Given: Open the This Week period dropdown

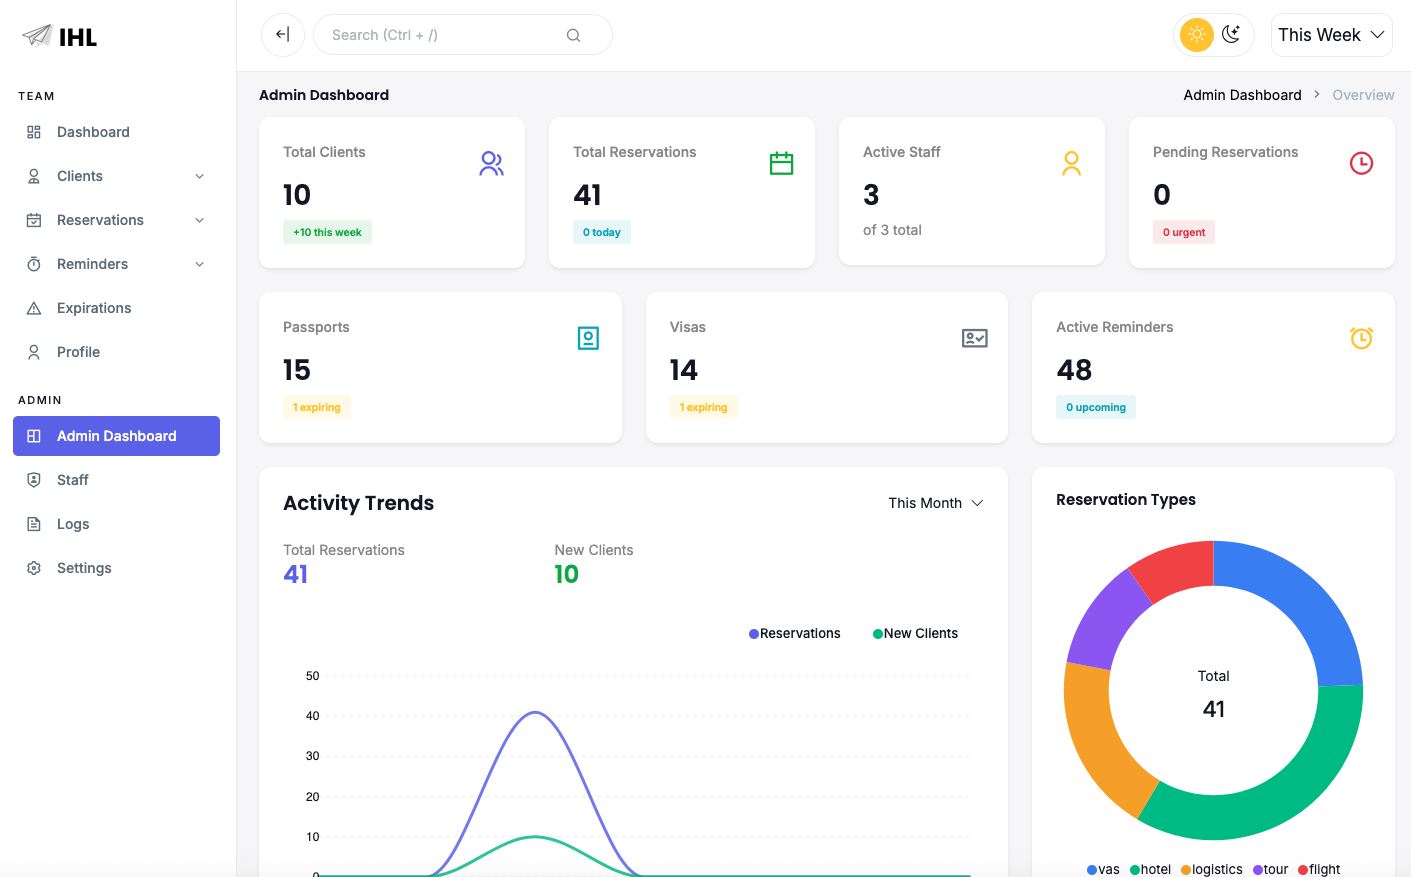Looking at the screenshot, I should pos(1331,35).
